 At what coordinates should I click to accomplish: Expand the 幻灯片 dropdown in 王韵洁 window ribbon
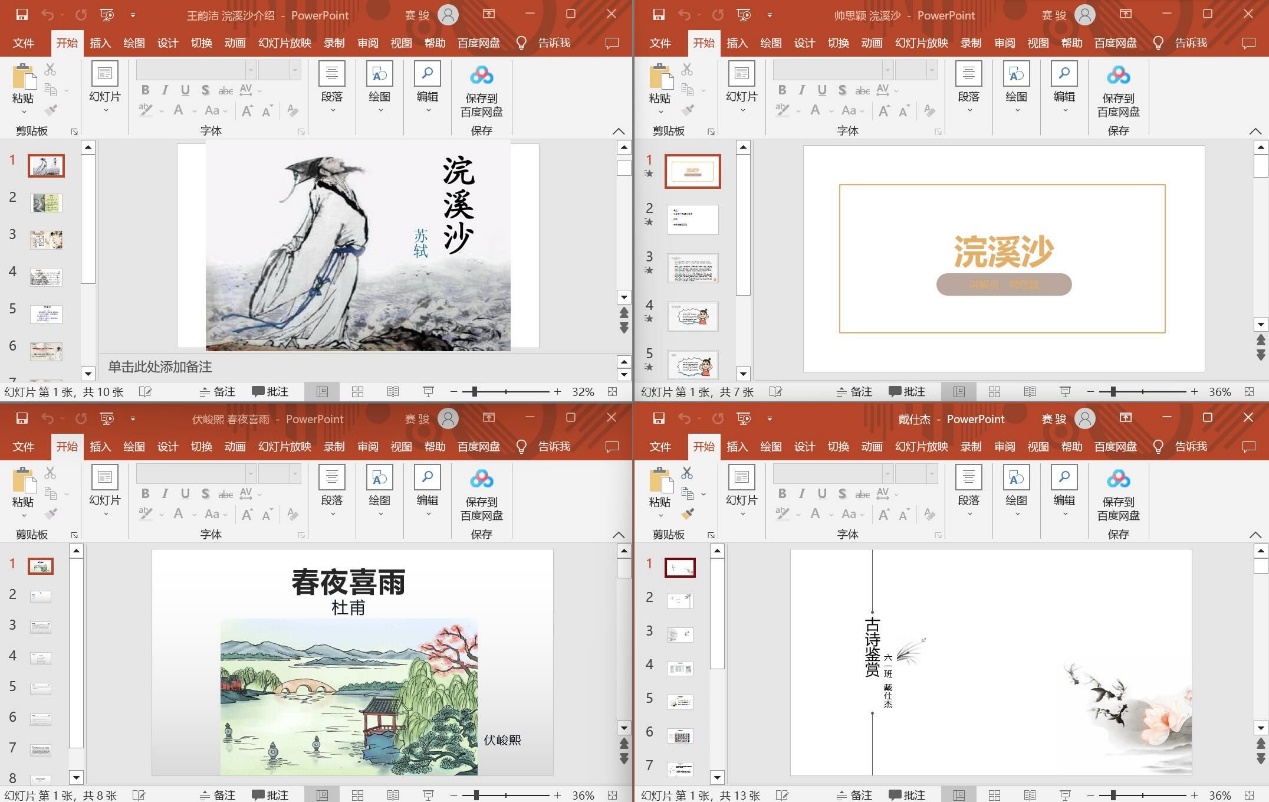[105, 110]
